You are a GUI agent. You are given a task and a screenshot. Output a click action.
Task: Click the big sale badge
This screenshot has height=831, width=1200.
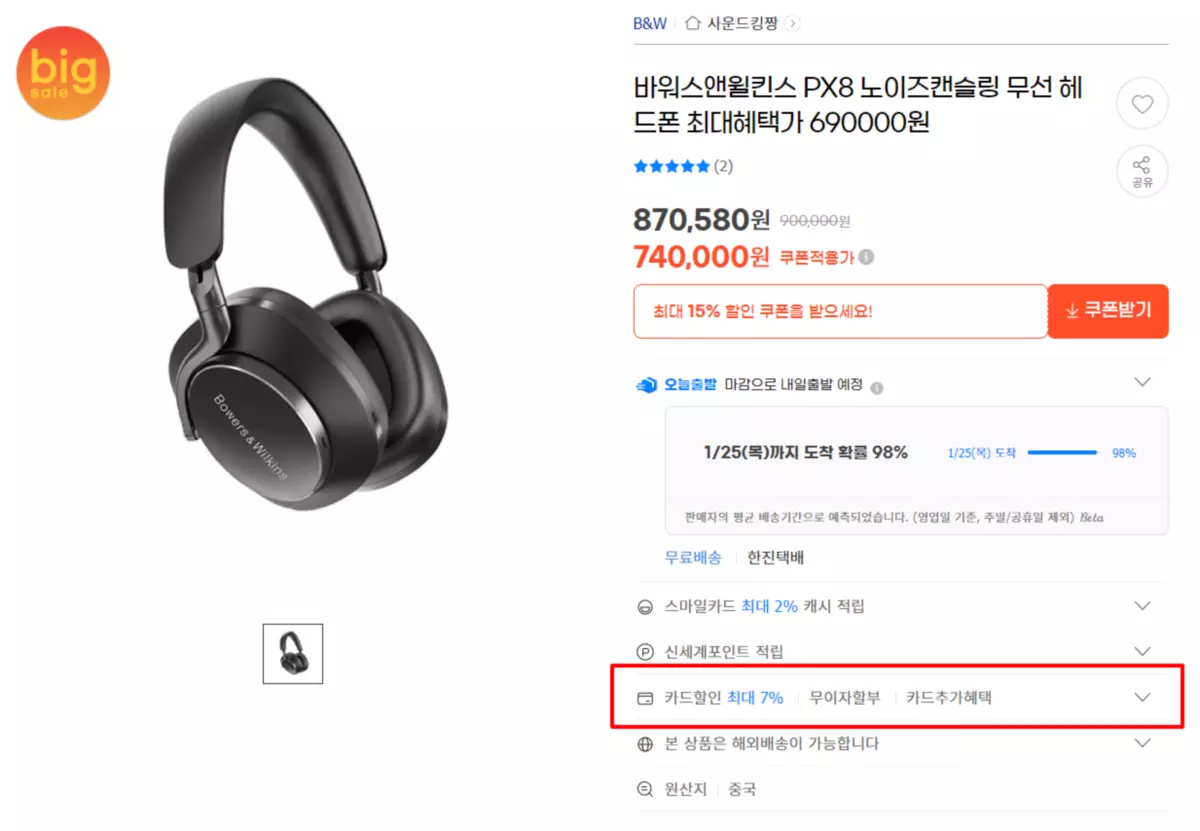pyautogui.click(x=63, y=73)
